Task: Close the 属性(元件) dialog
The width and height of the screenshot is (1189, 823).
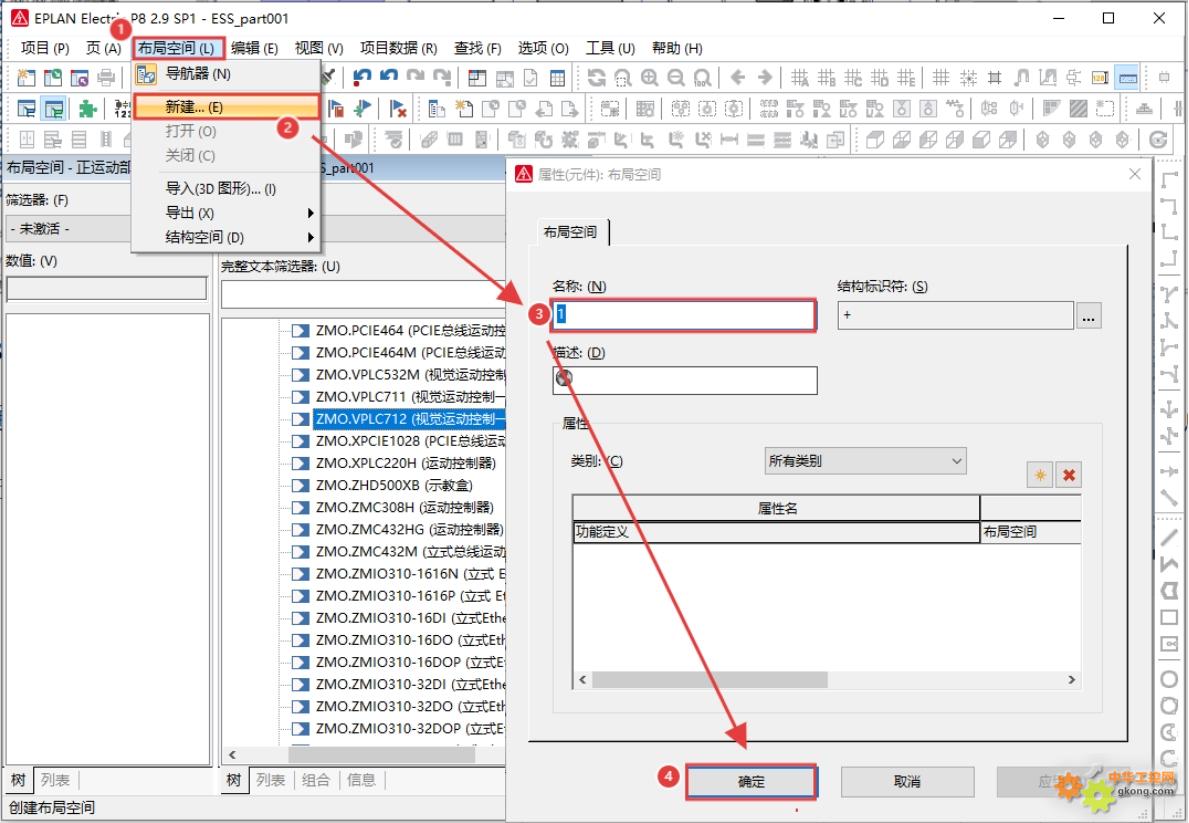Action: coord(1134,174)
